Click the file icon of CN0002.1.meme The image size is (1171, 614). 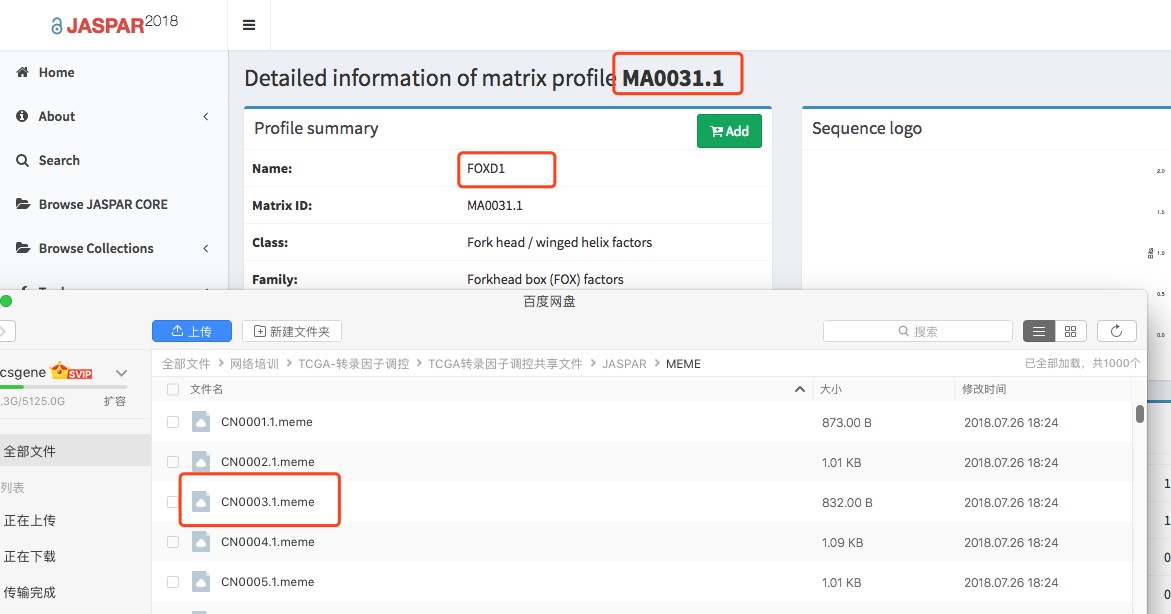201,462
